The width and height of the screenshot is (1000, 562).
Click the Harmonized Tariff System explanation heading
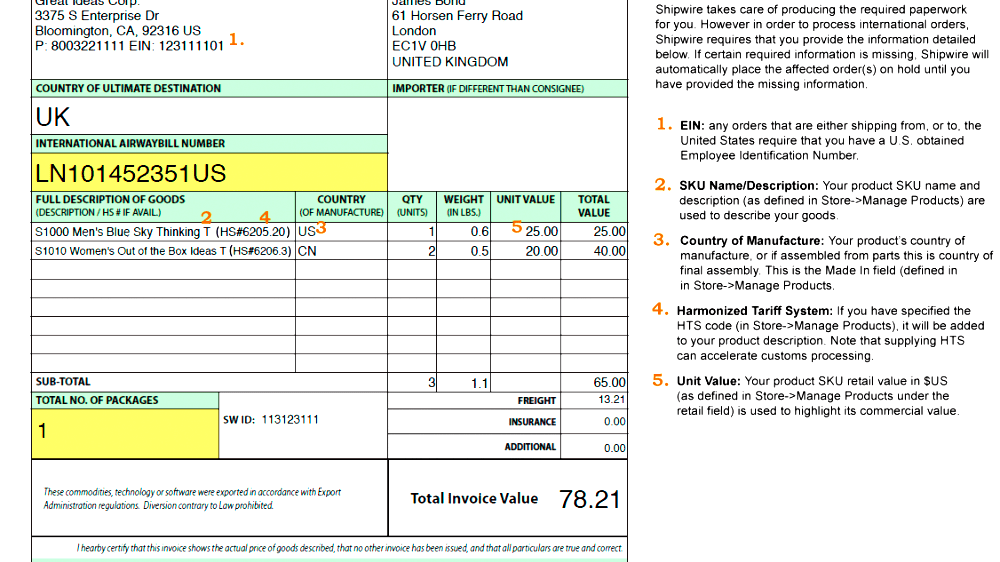click(754, 311)
